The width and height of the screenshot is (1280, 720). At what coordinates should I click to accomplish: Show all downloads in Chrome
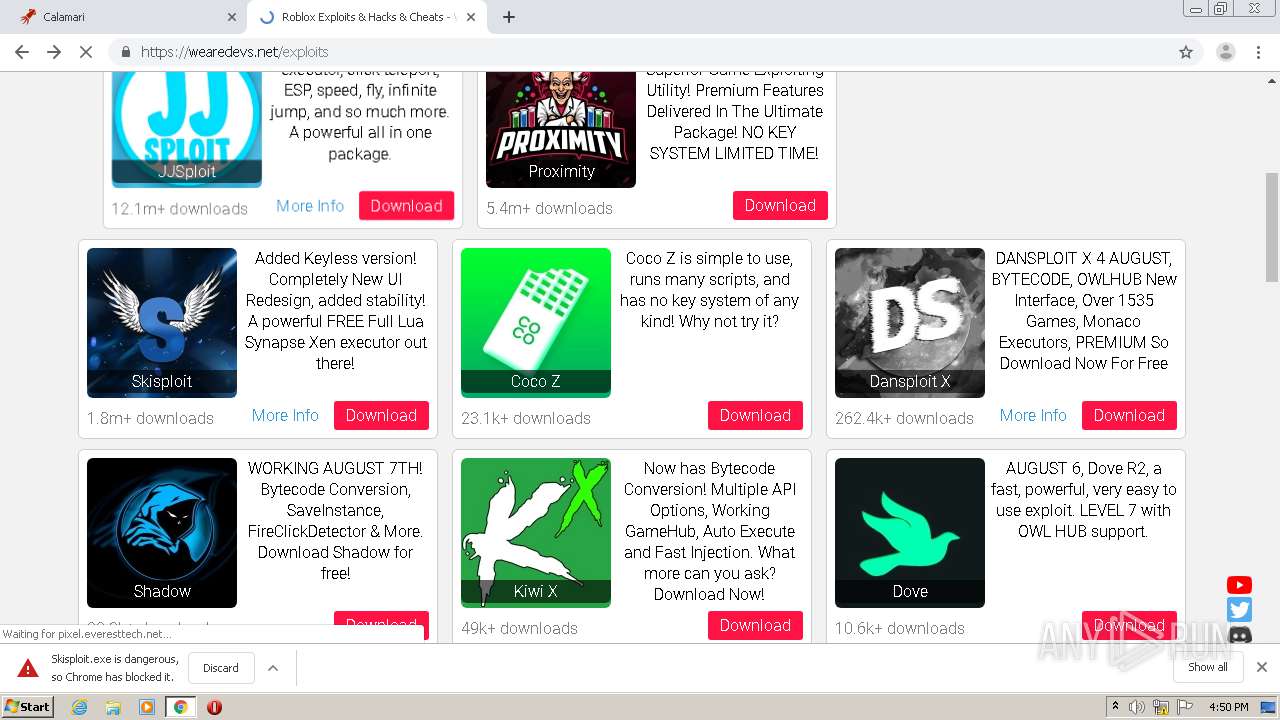point(1208,667)
